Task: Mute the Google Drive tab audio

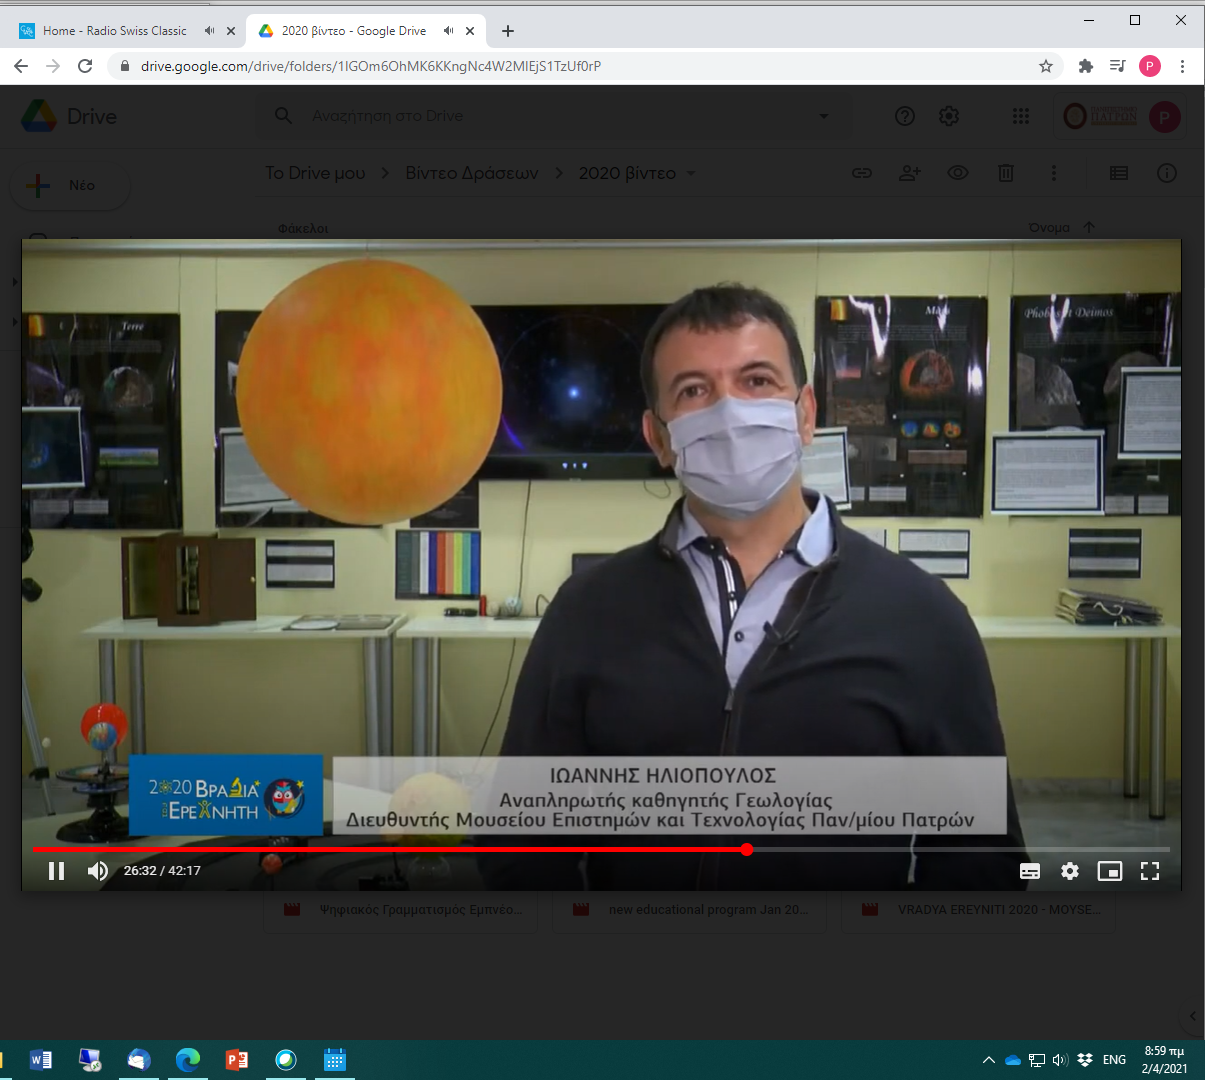Action: coord(448,31)
